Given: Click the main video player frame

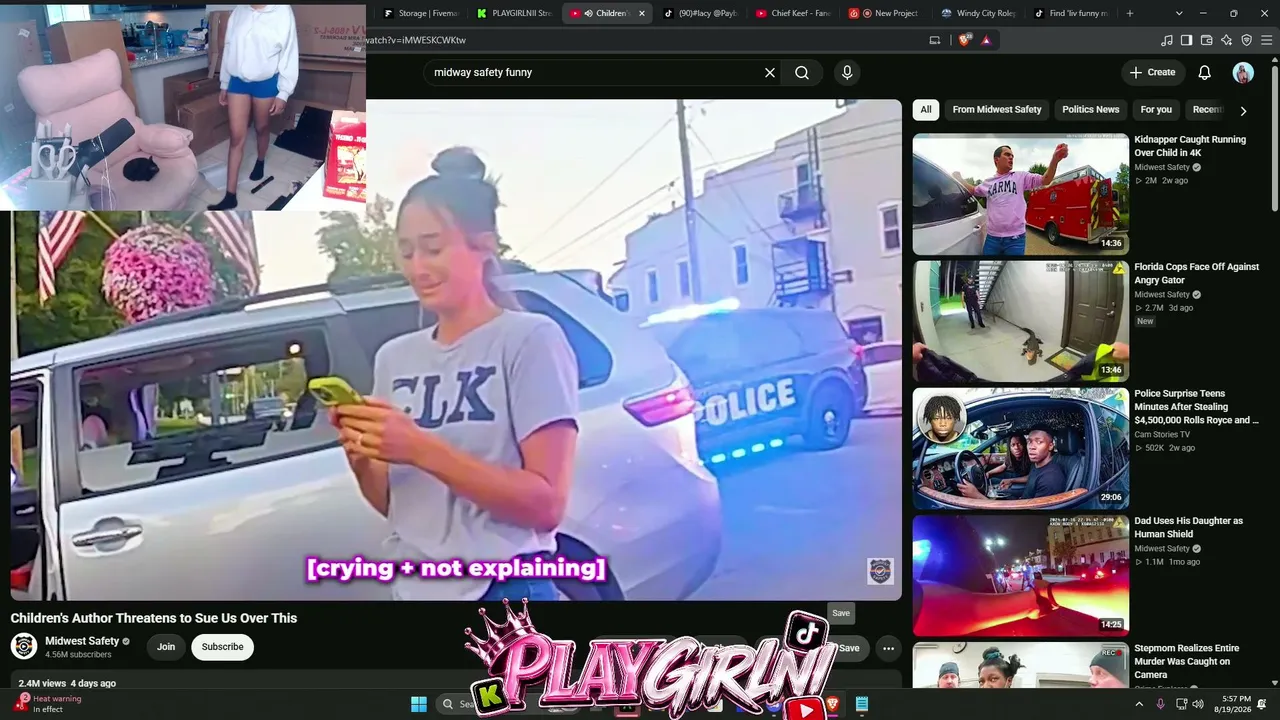Looking at the screenshot, I should 456,349.
